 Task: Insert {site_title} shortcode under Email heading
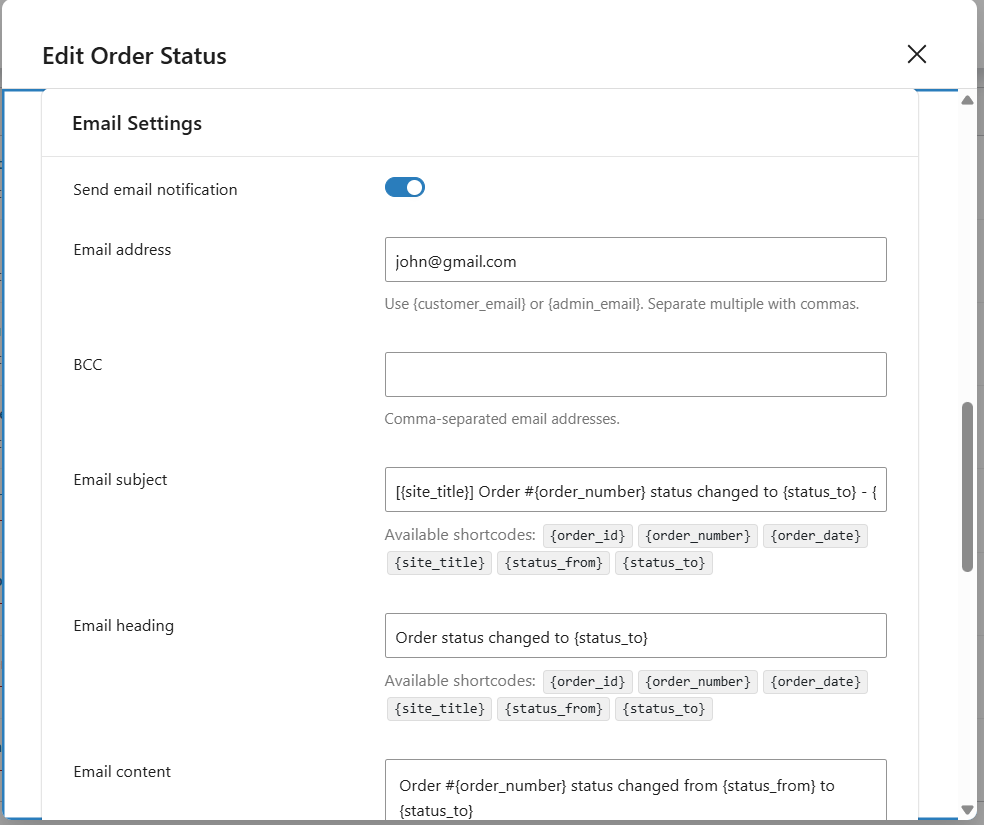click(x=440, y=708)
